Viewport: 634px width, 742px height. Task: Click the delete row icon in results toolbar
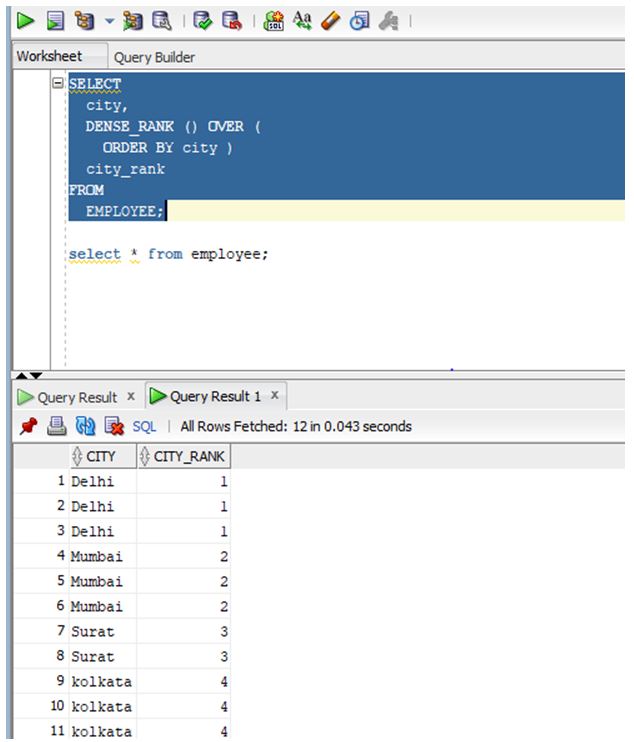(x=114, y=426)
